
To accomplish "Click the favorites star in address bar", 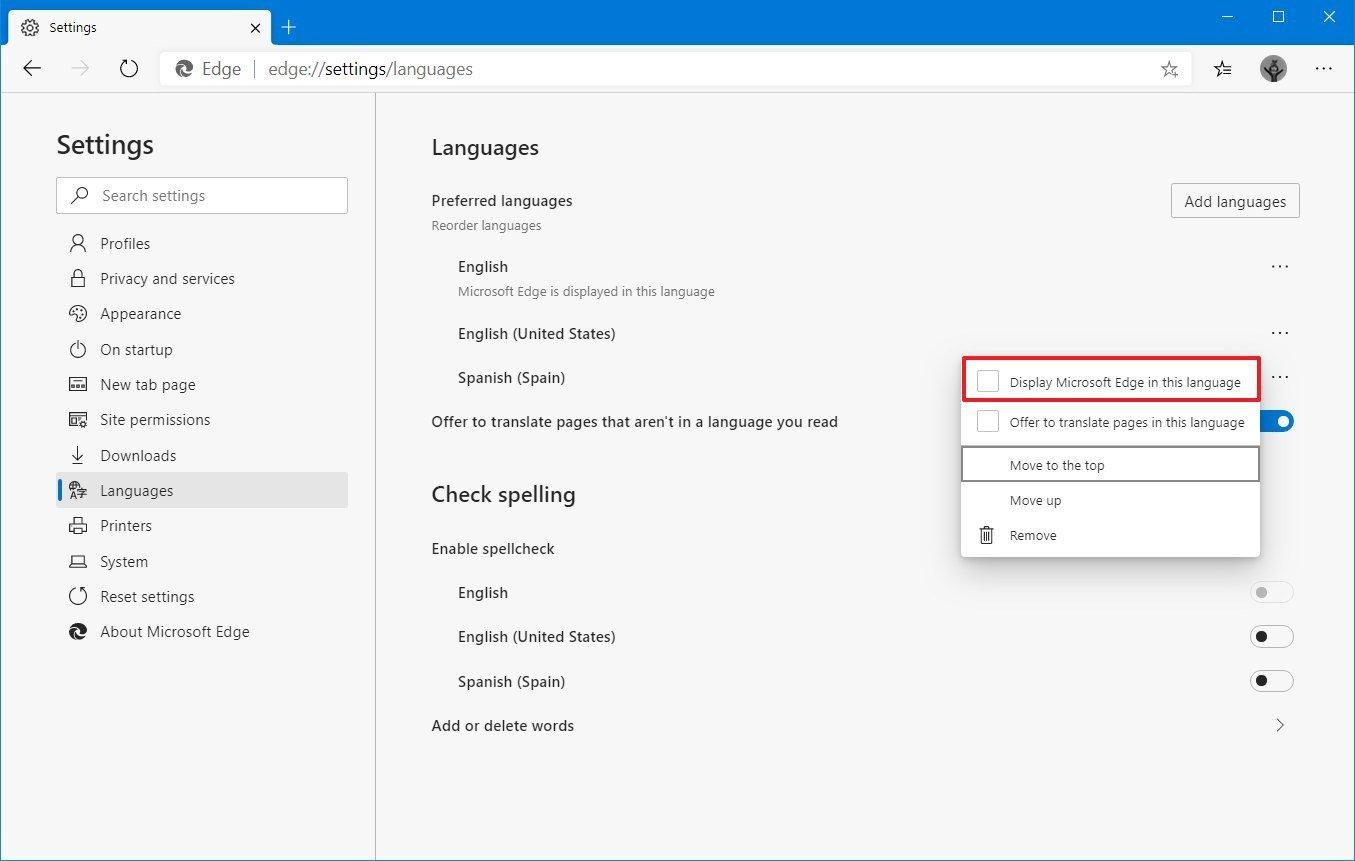I will pyautogui.click(x=1169, y=68).
